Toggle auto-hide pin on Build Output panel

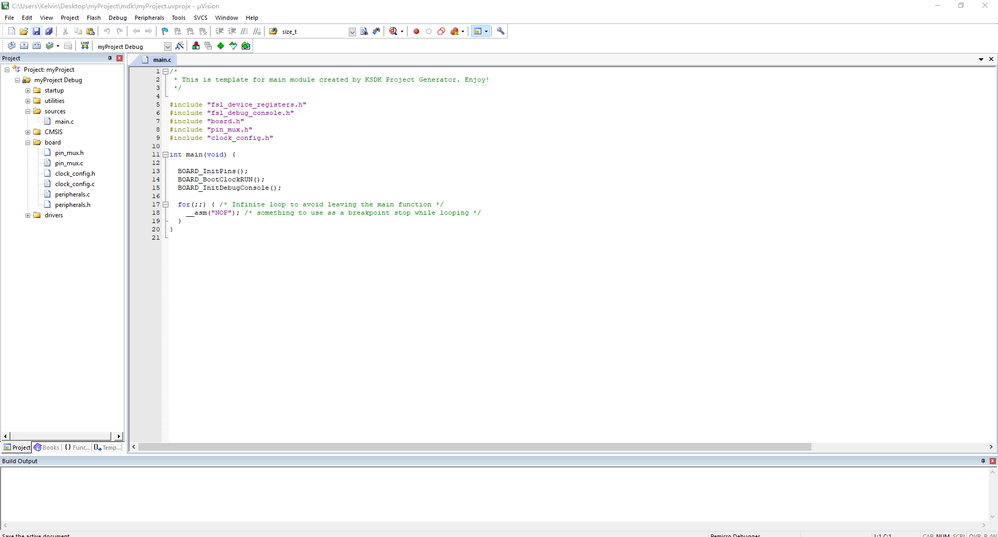(983, 461)
